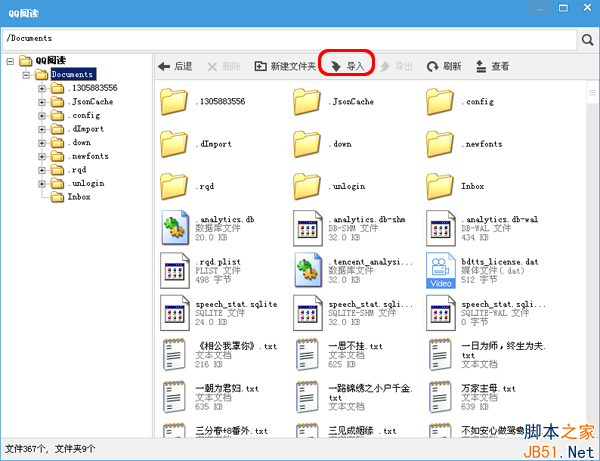Open the View (查看) toolbar option
Image resolution: width=600 pixels, height=461 pixels.
click(492, 67)
